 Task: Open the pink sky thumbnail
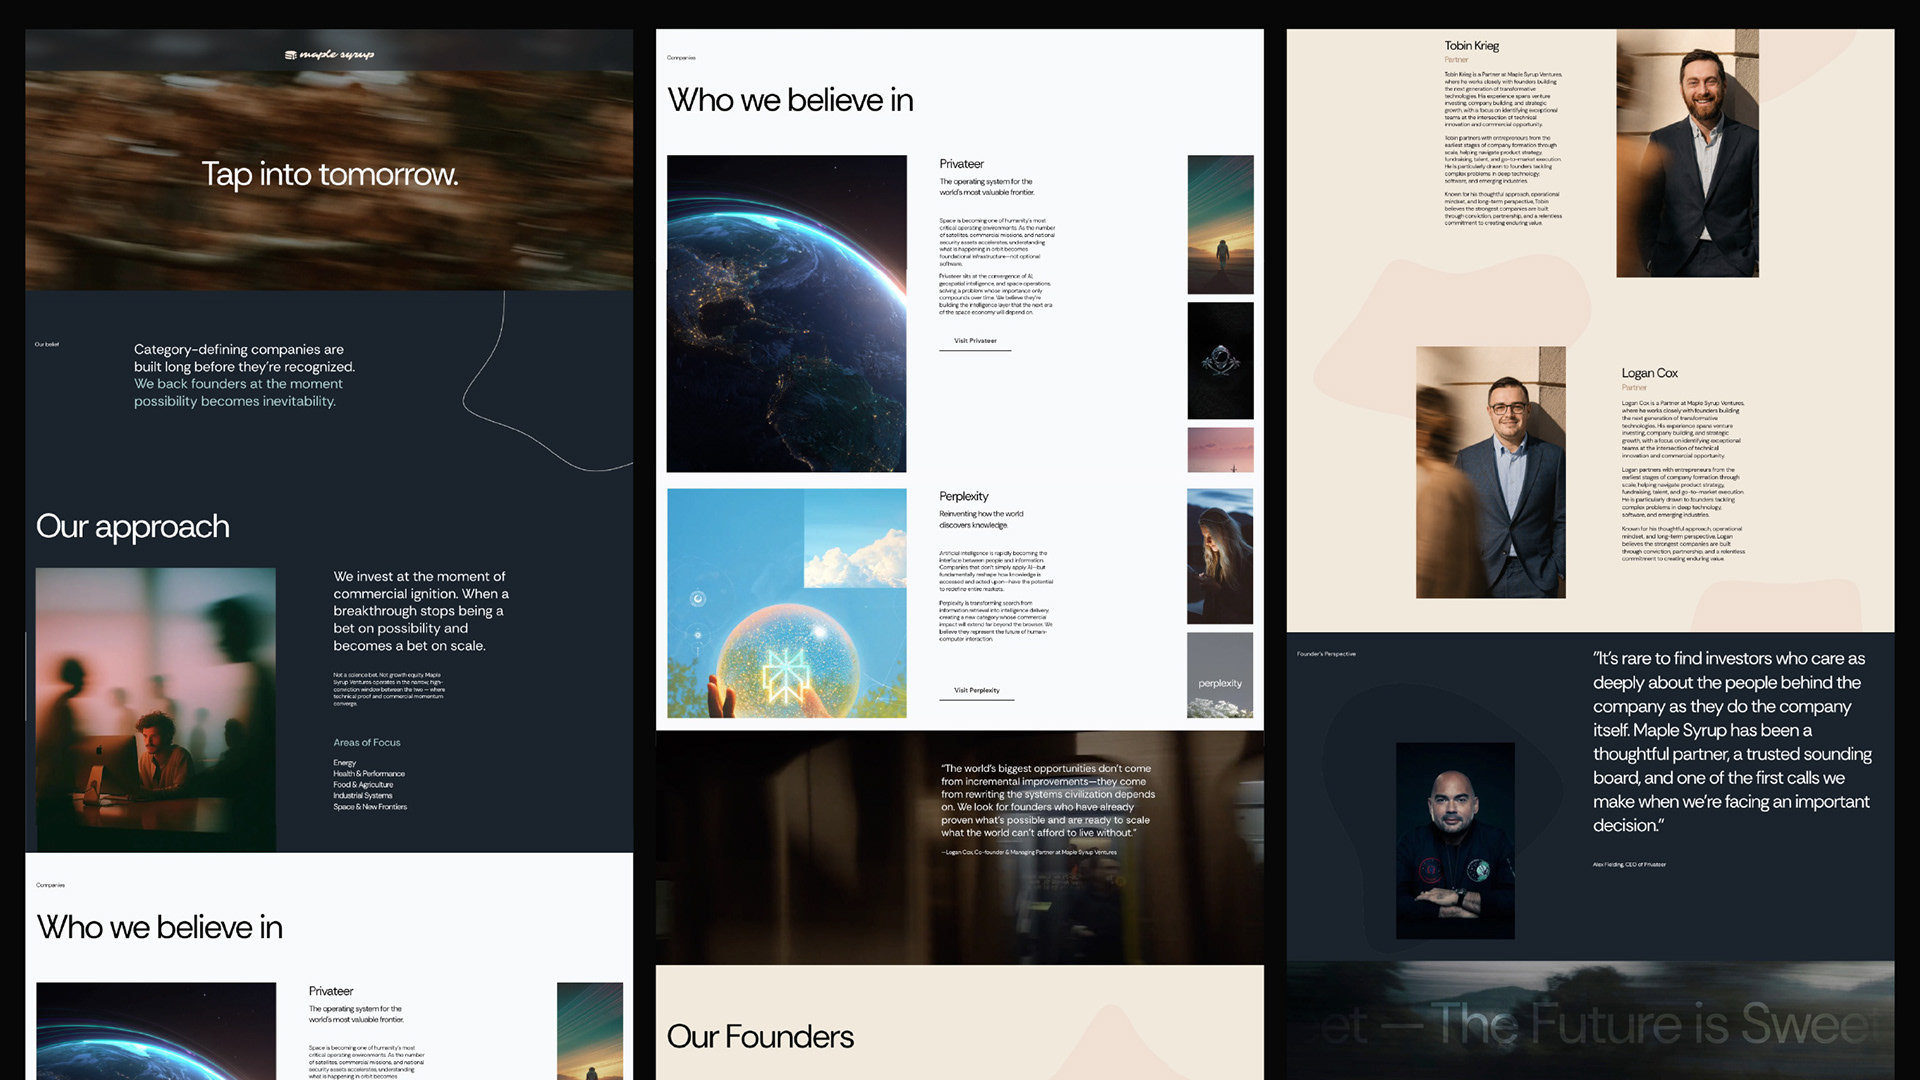pos(1220,450)
